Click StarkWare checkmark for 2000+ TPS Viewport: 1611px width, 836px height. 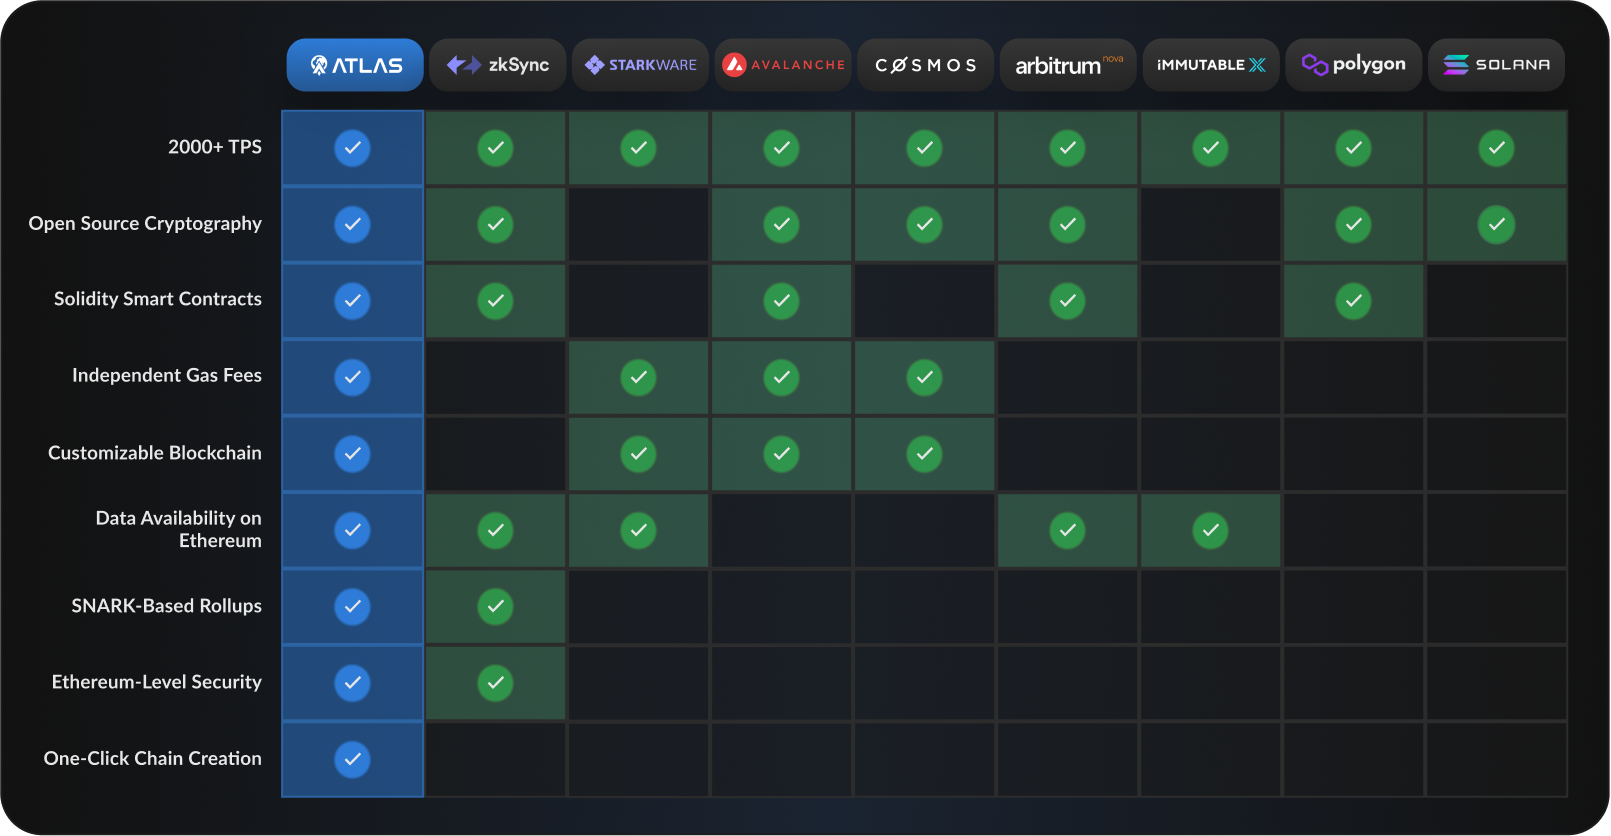click(638, 148)
